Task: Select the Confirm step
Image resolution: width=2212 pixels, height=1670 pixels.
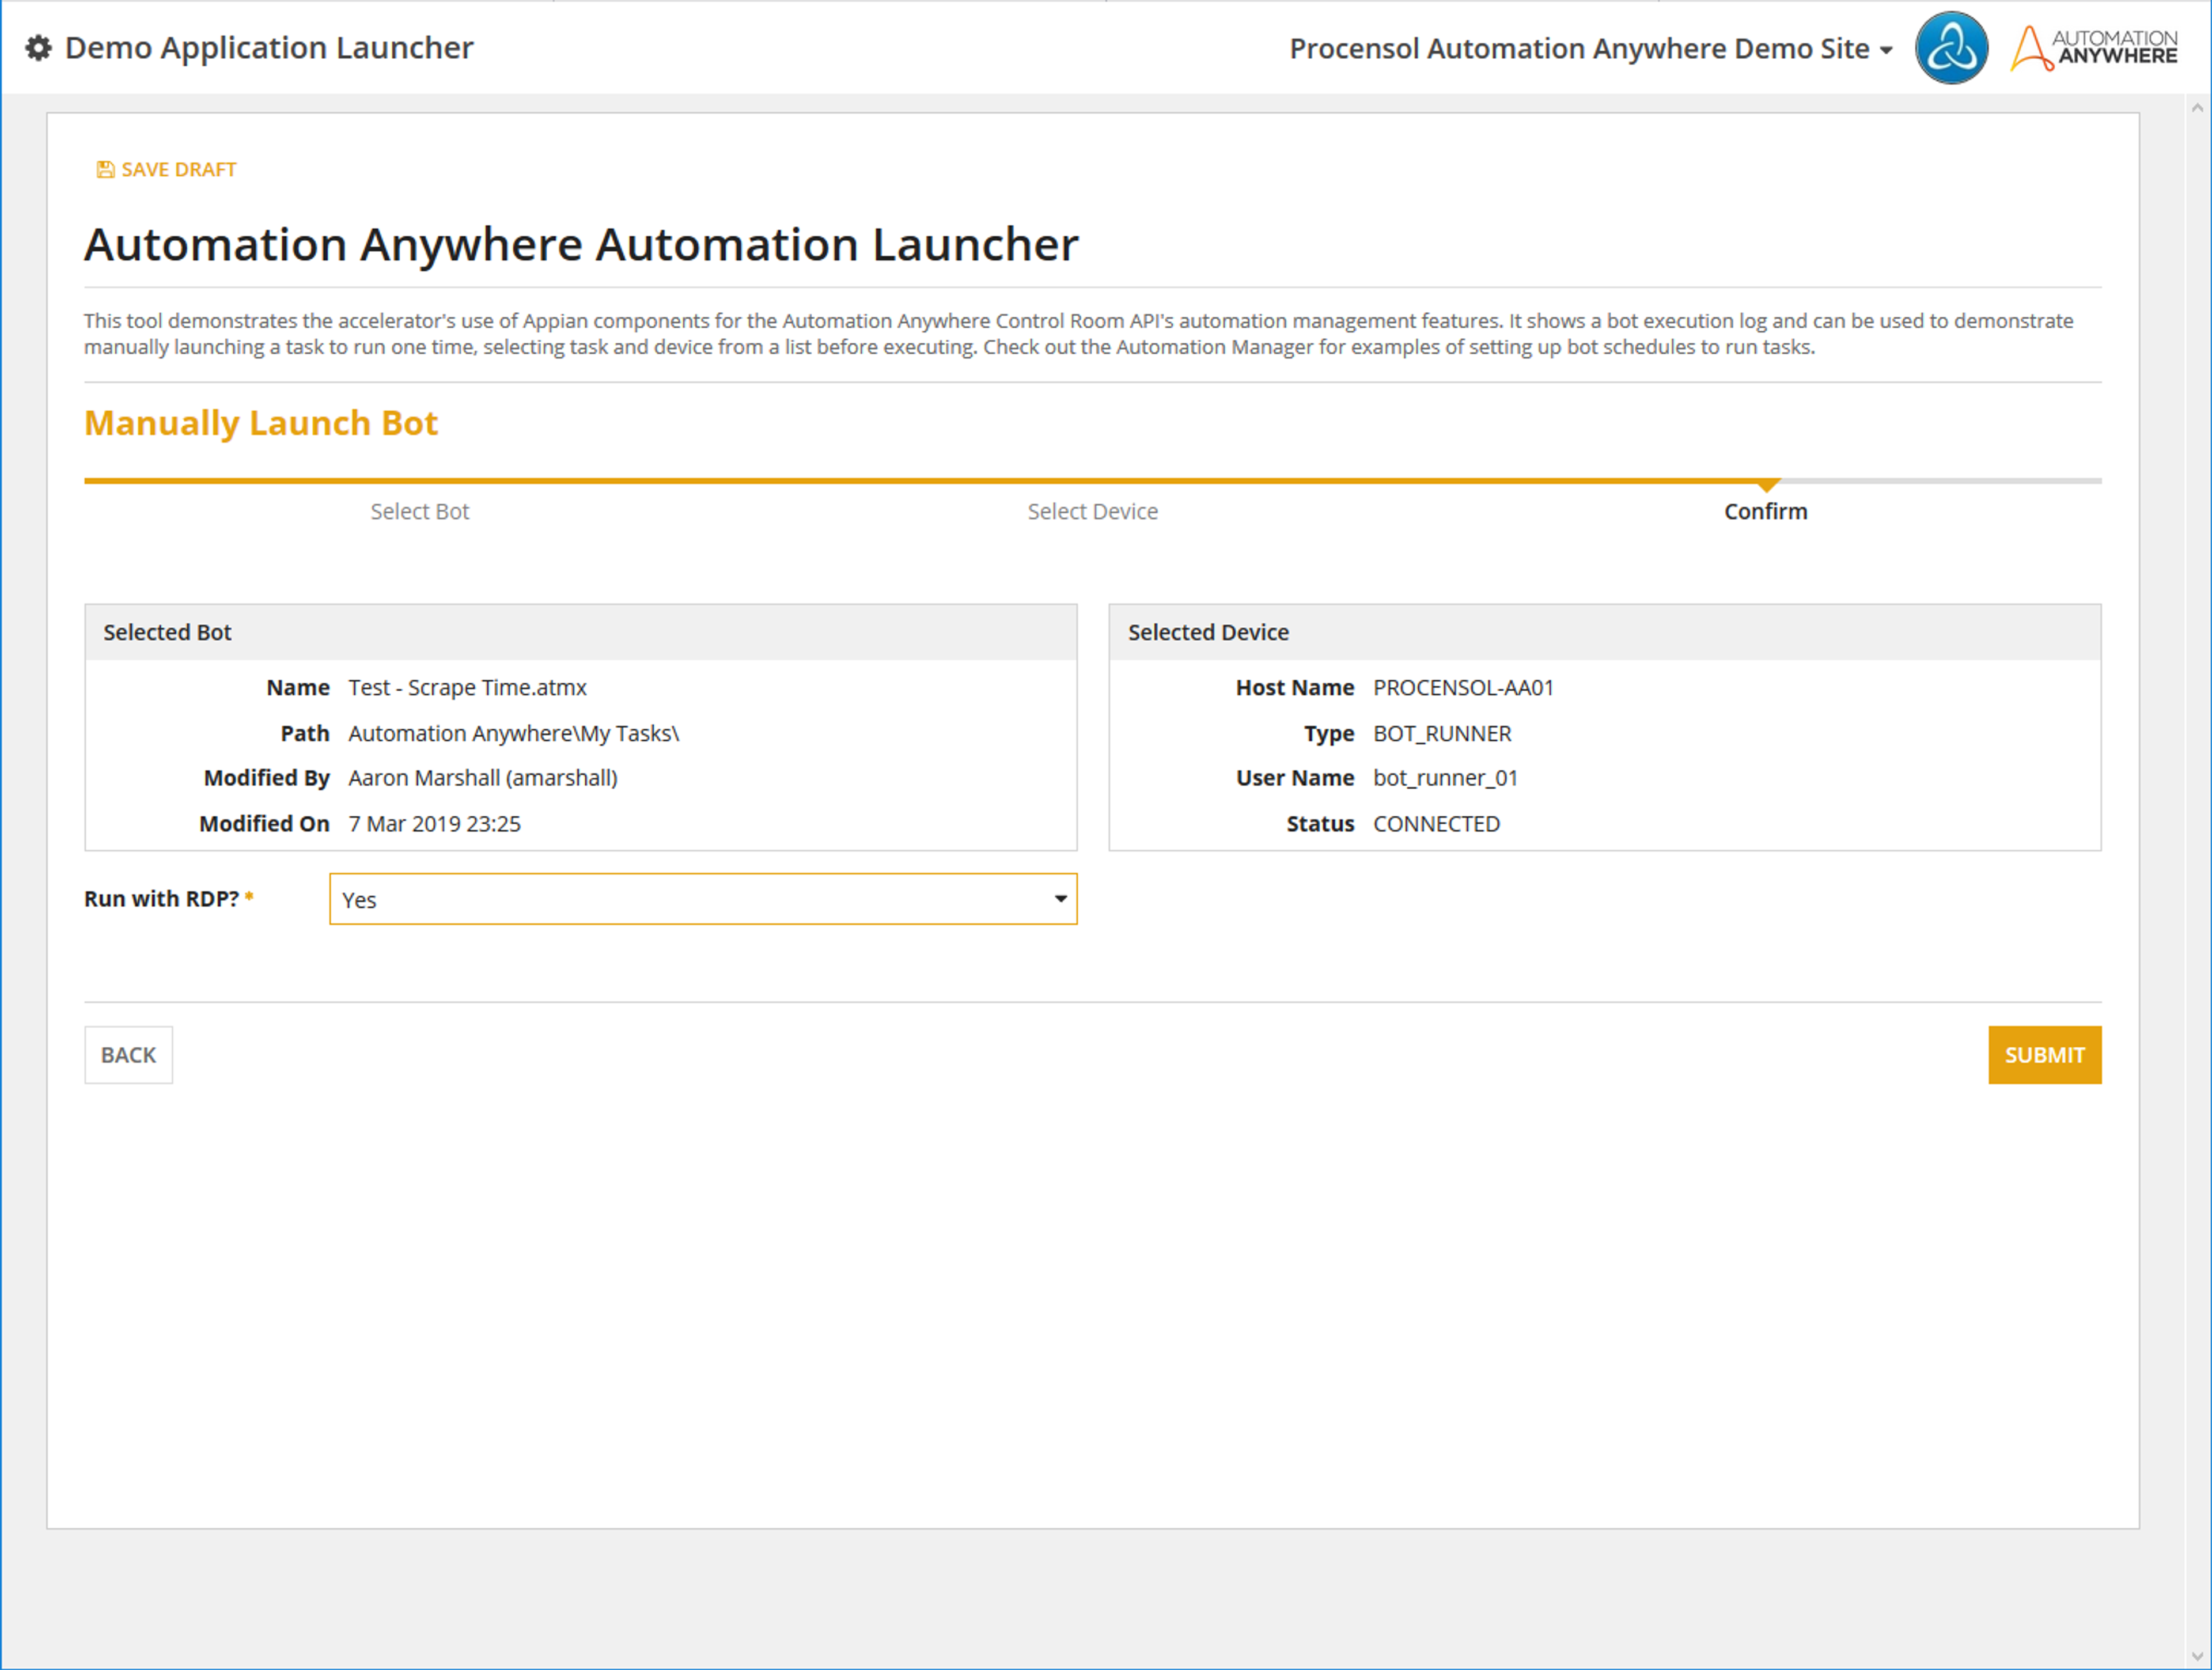Action: point(1766,512)
